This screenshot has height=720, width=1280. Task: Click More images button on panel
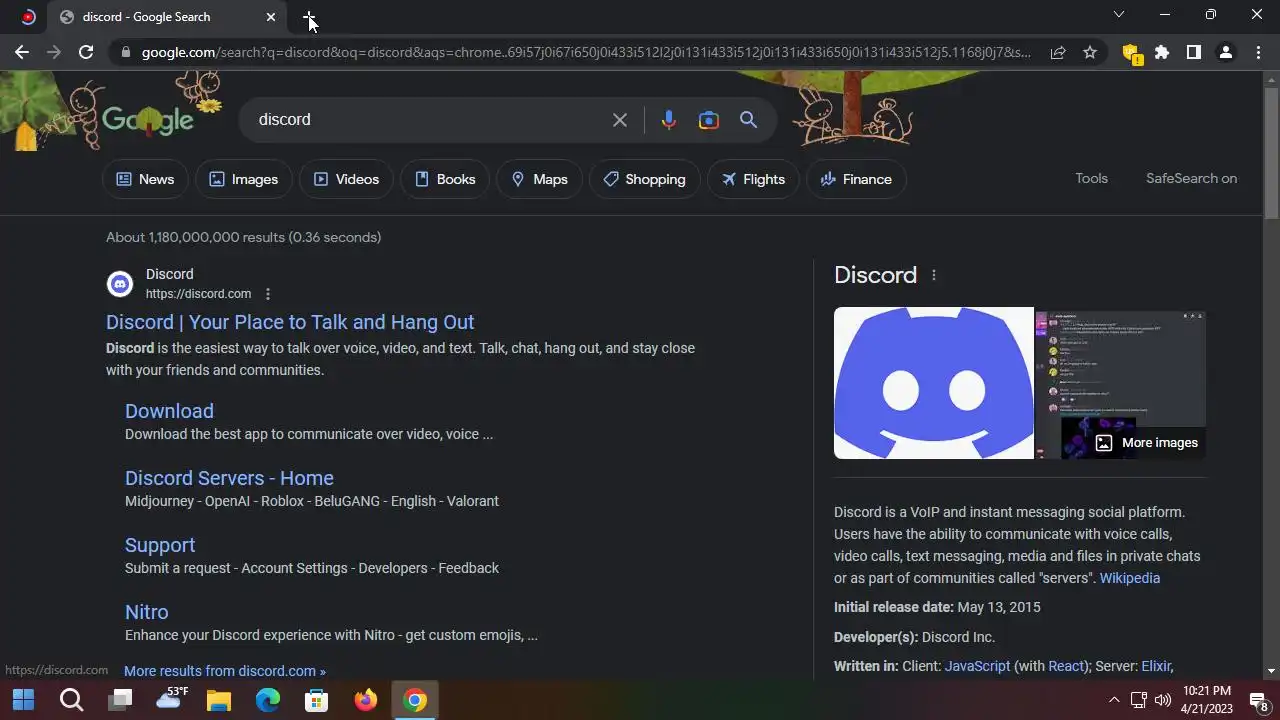coord(1147,443)
